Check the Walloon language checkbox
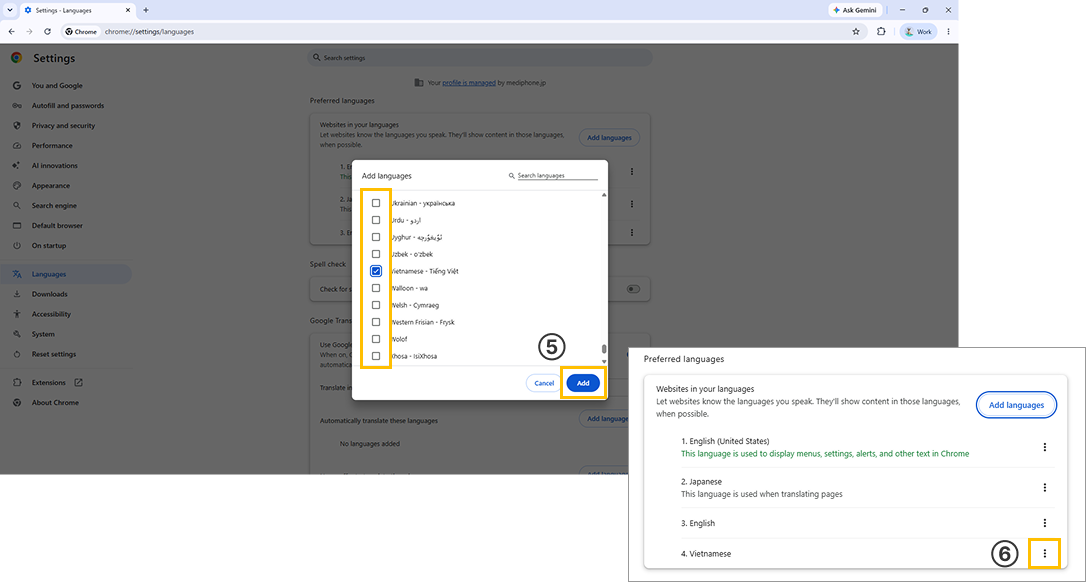This screenshot has height=582, width=1086. click(376, 288)
